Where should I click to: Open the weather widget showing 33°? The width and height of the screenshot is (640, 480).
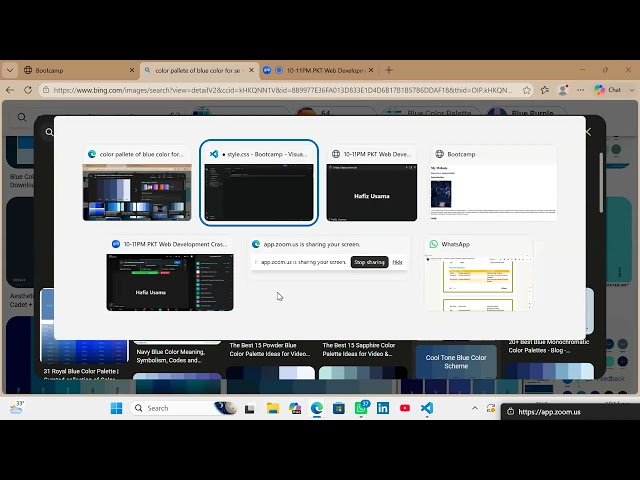coord(17,407)
